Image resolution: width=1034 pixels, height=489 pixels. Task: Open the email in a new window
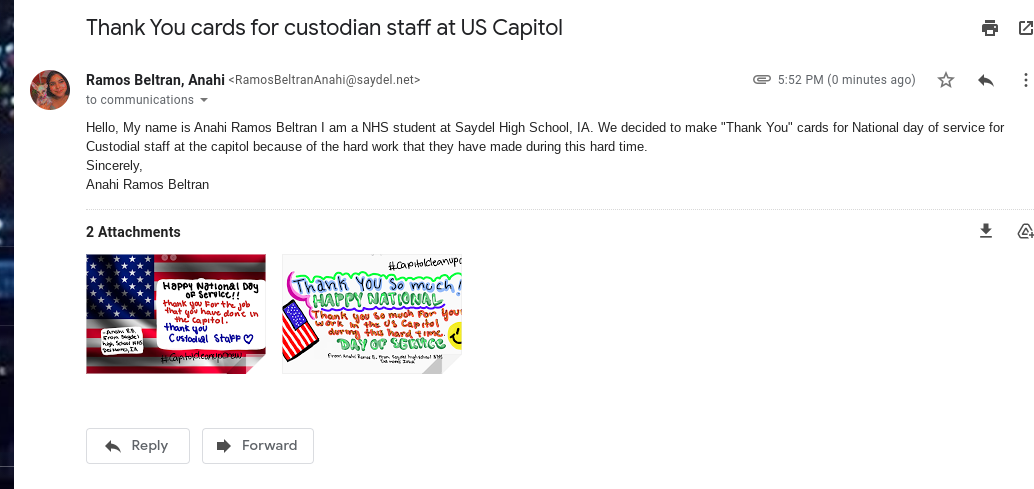pyautogui.click(x=1025, y=28)
